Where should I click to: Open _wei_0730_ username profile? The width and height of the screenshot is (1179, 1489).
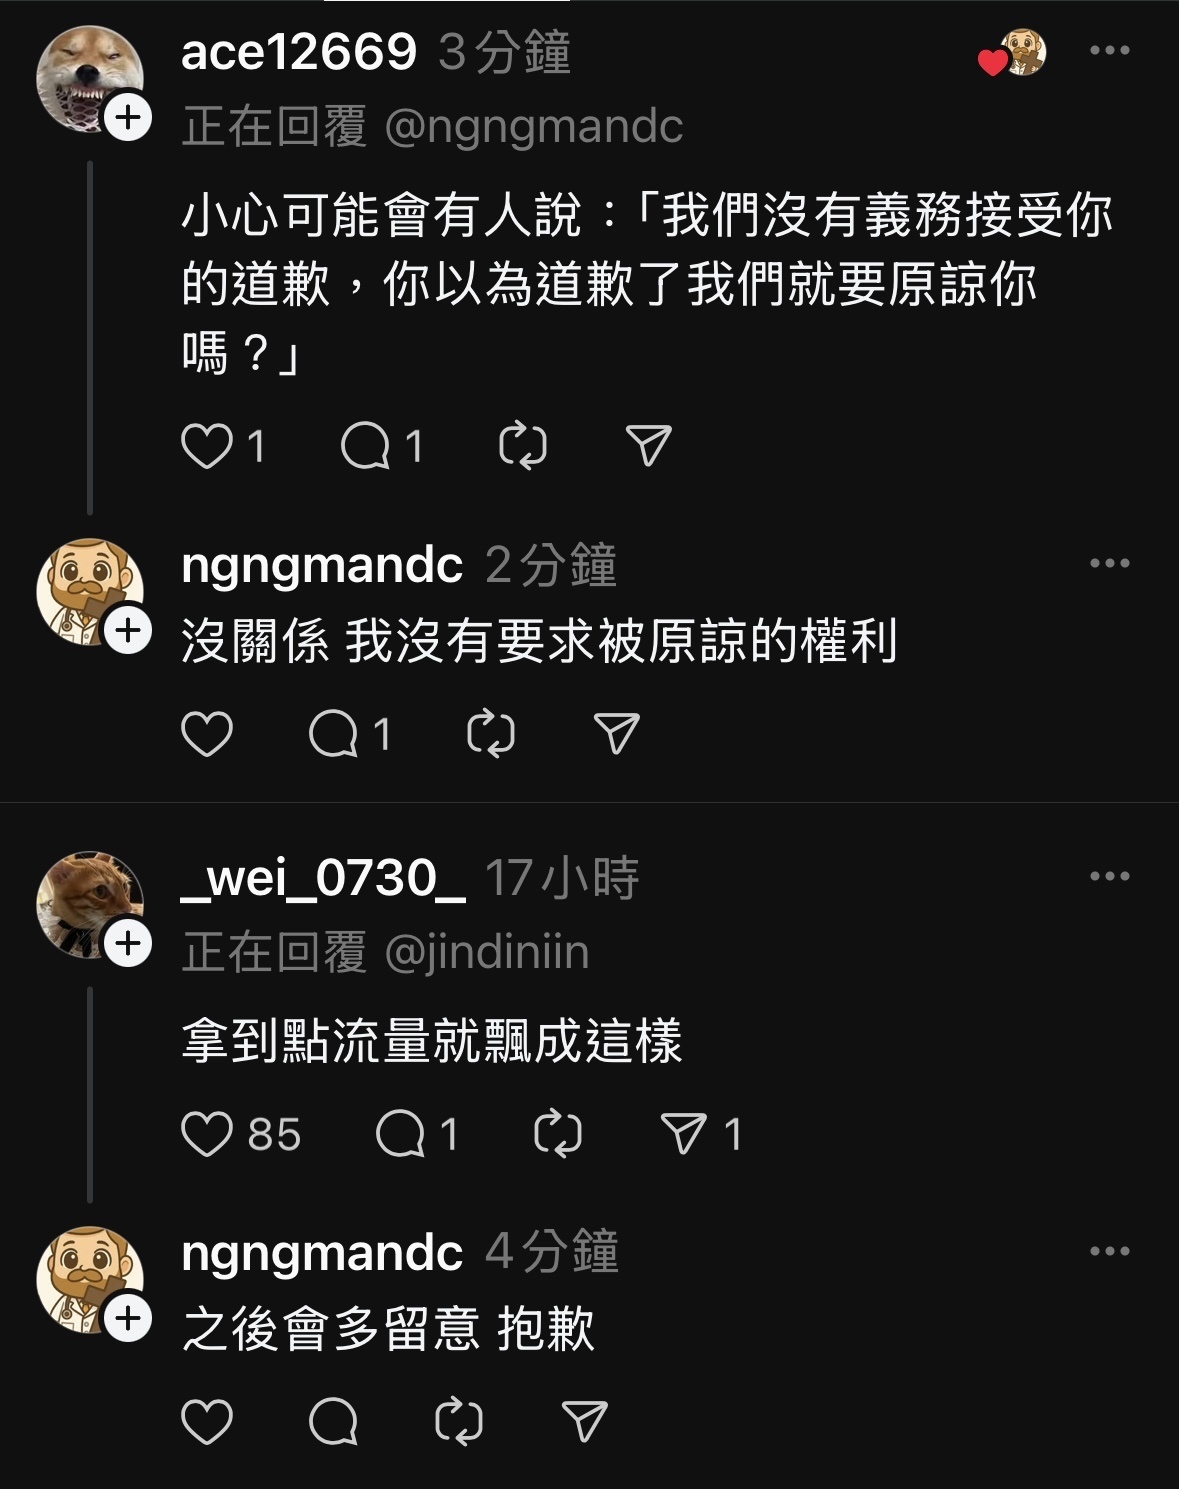pos(323,877)
